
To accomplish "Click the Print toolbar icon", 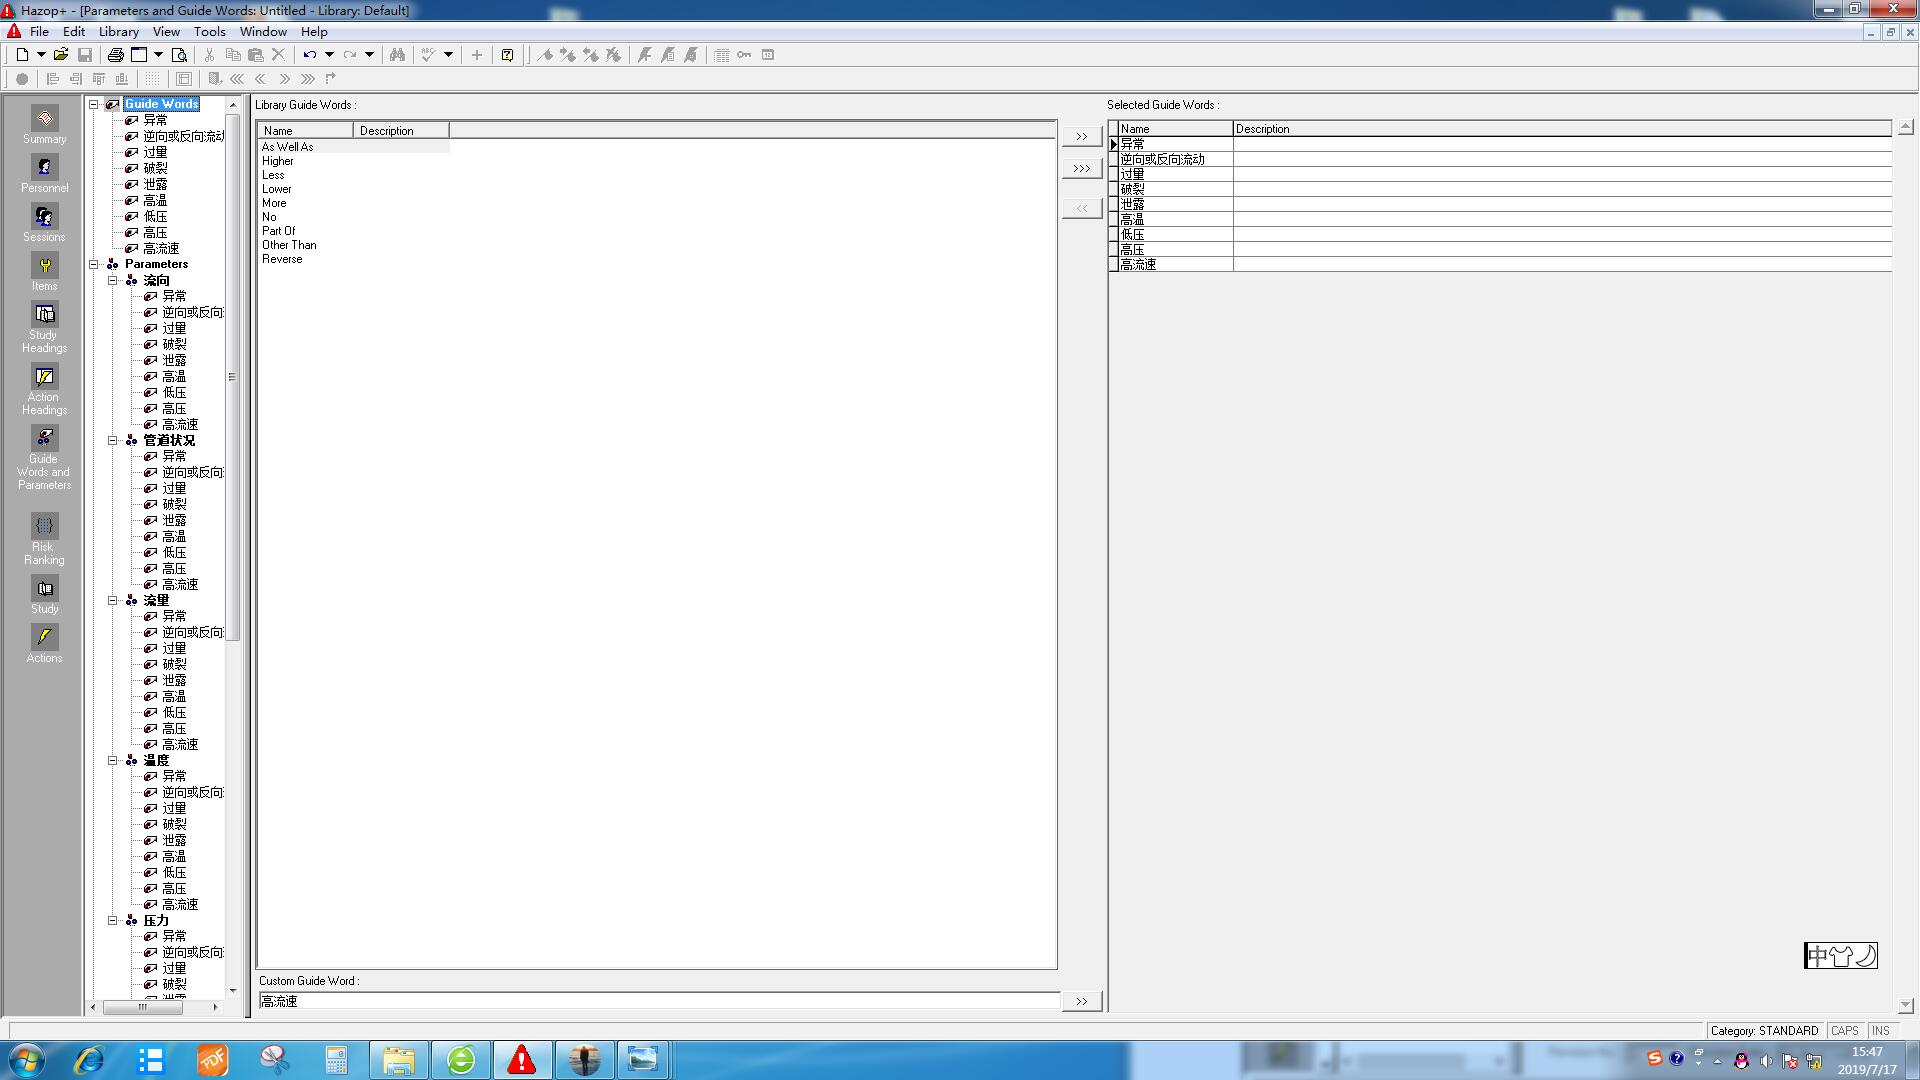I will (115, 55).
